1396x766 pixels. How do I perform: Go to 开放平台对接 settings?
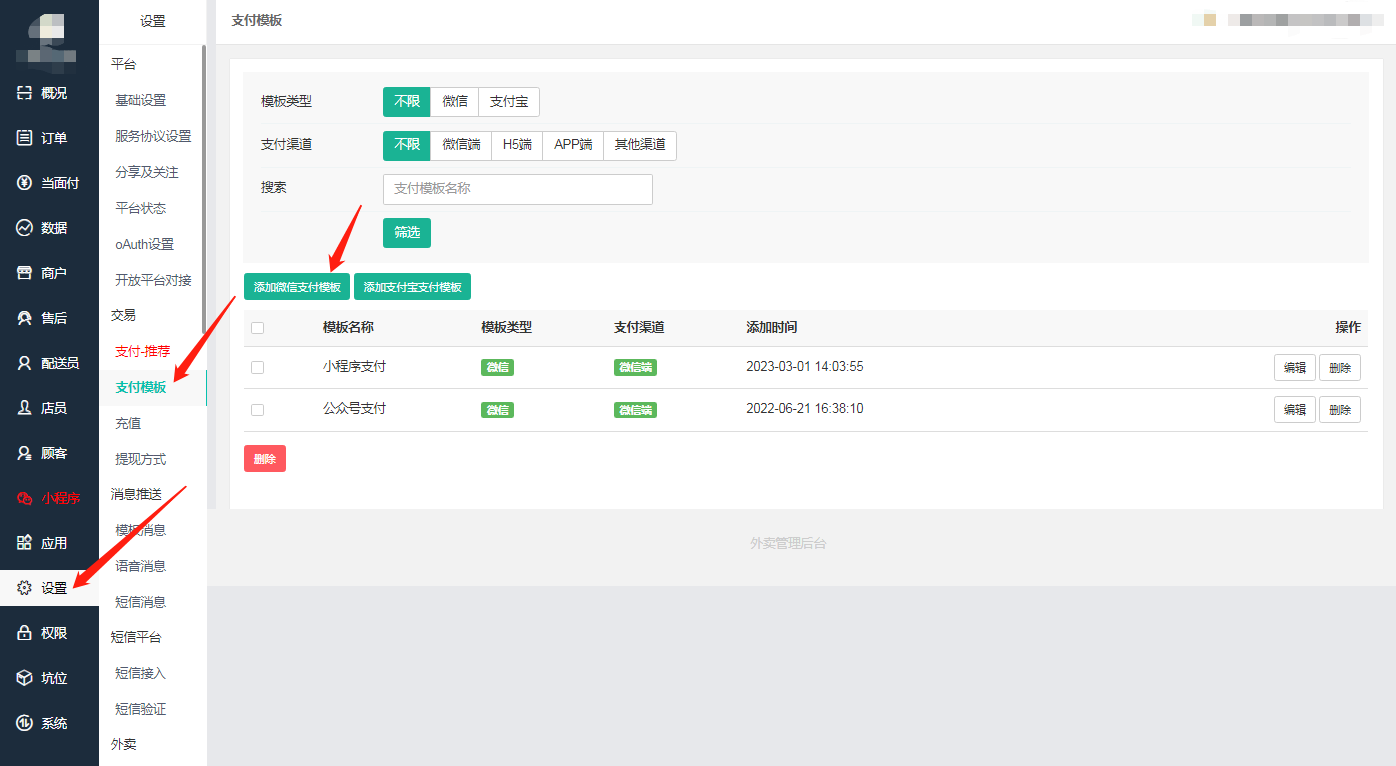(x=153, y=280)
